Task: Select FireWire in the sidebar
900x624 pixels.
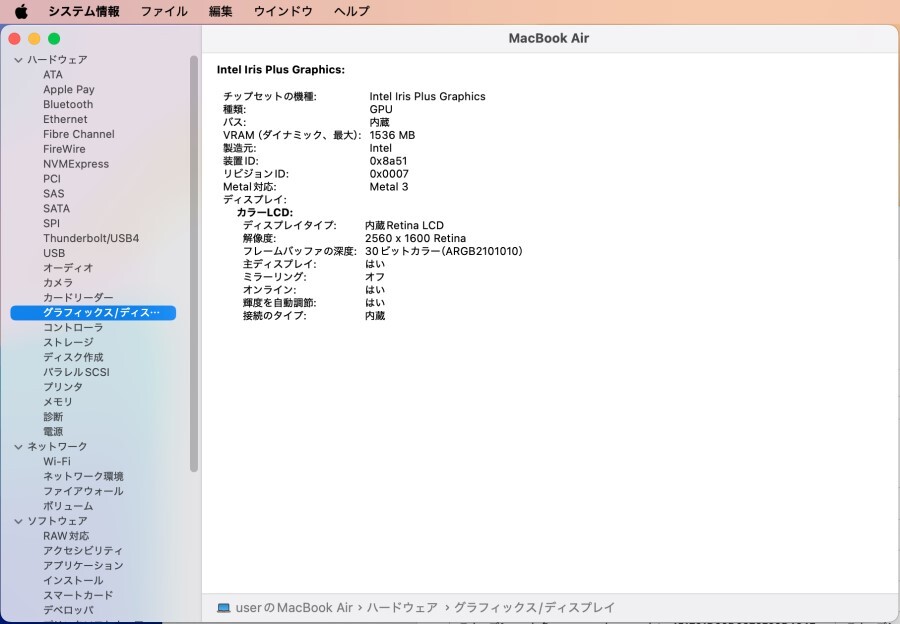Action: (x=64, y=149)
